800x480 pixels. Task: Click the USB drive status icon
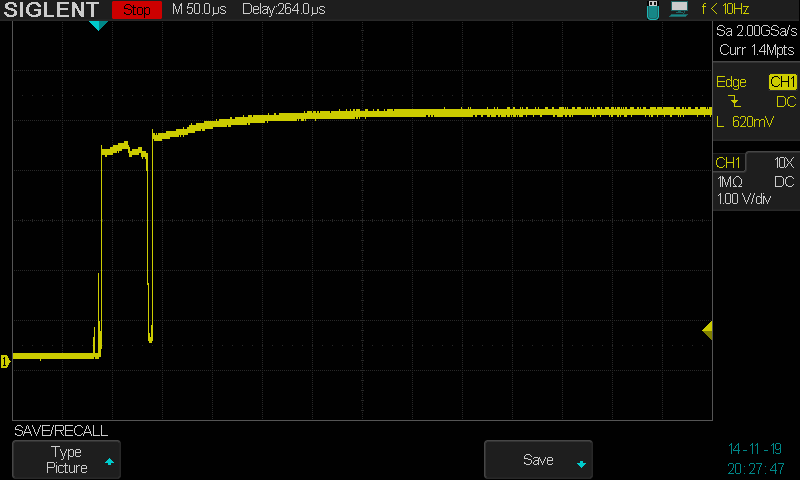tap(655, 9)
